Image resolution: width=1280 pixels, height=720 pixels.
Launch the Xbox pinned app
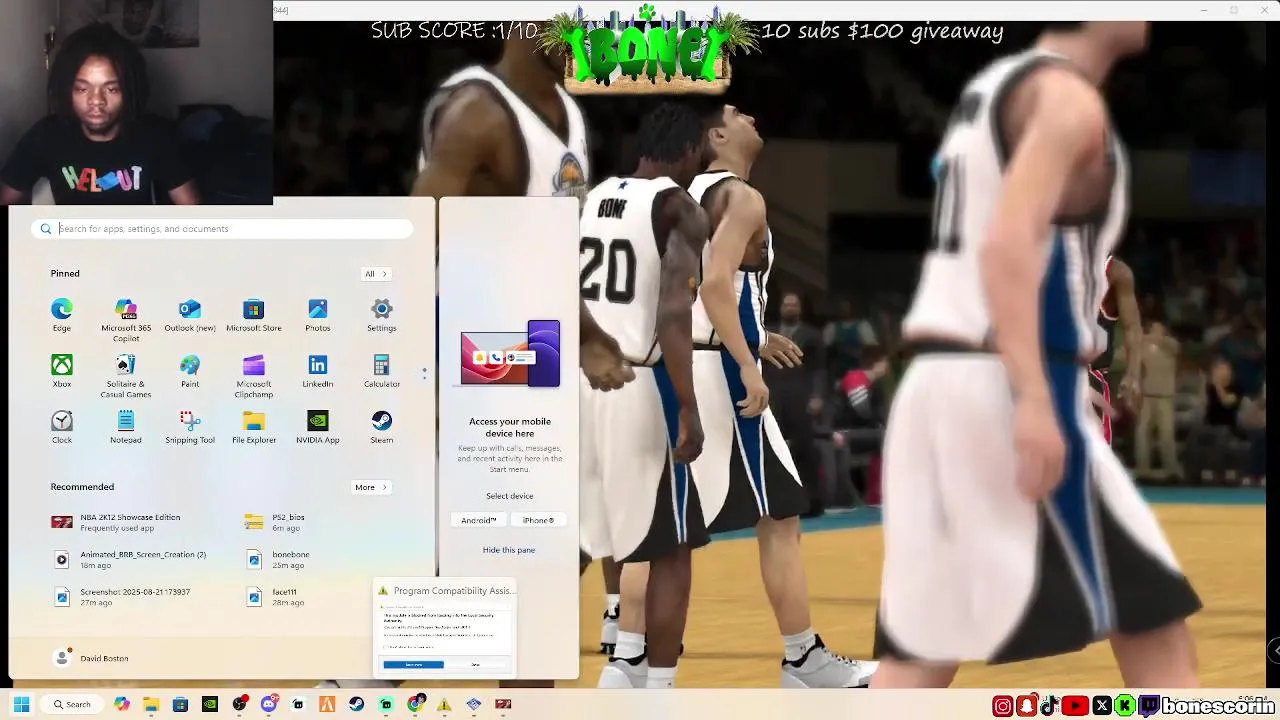tap(62, 371)
